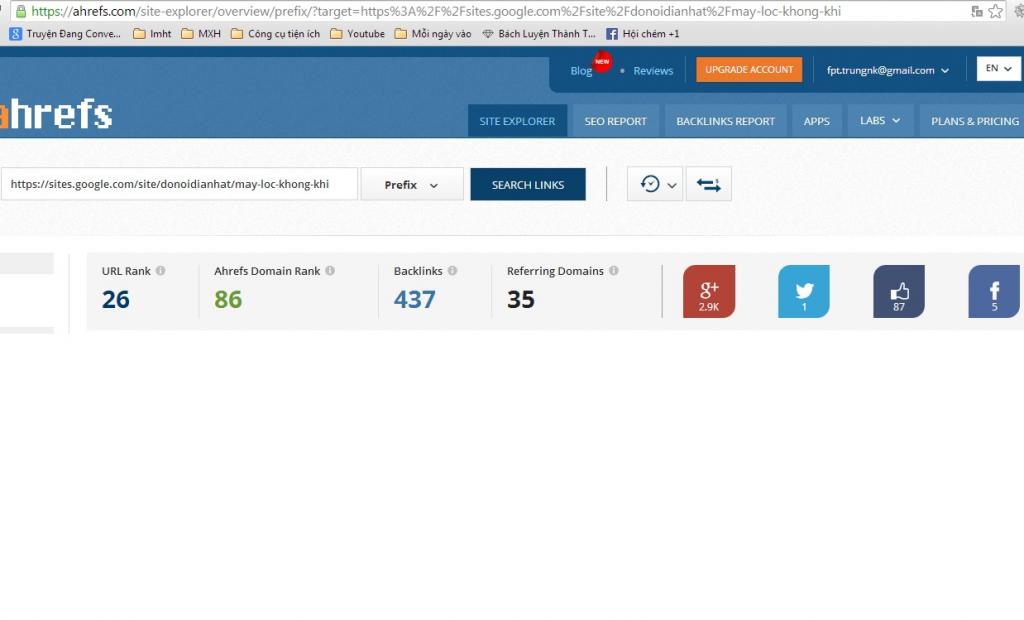Screen dimensions: 1024x620
Task: Open the account email dropdown
Action: pyautogui.click(x=888, y=70)
